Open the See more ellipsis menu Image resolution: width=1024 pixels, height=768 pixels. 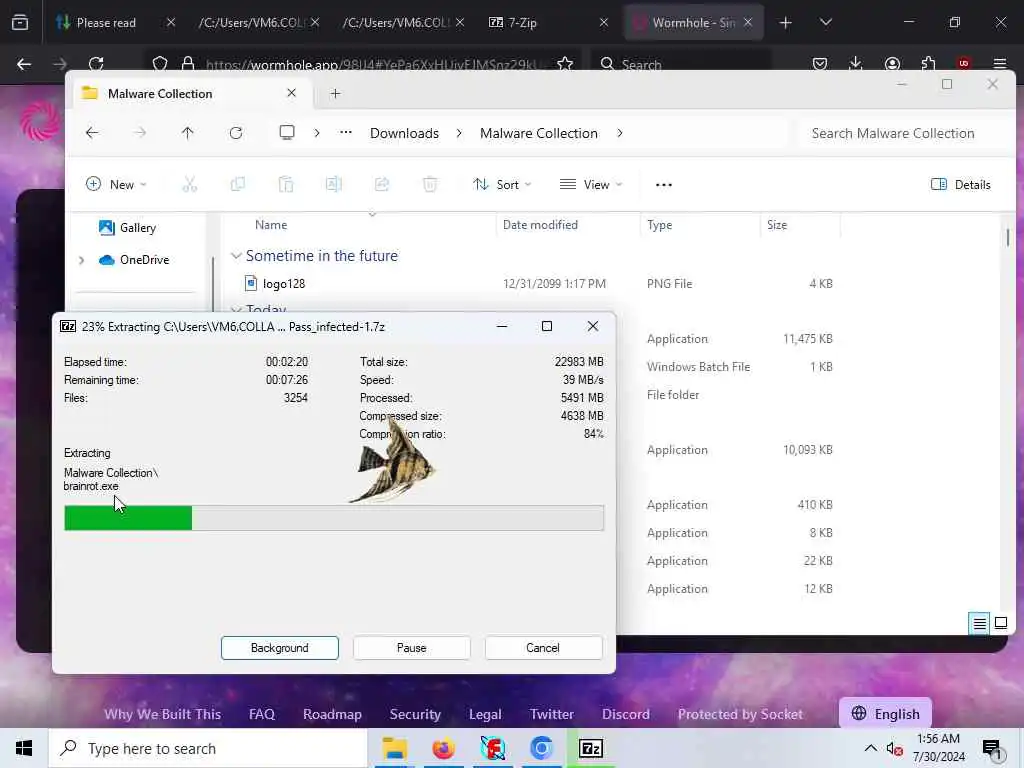[x=664, y=185]
